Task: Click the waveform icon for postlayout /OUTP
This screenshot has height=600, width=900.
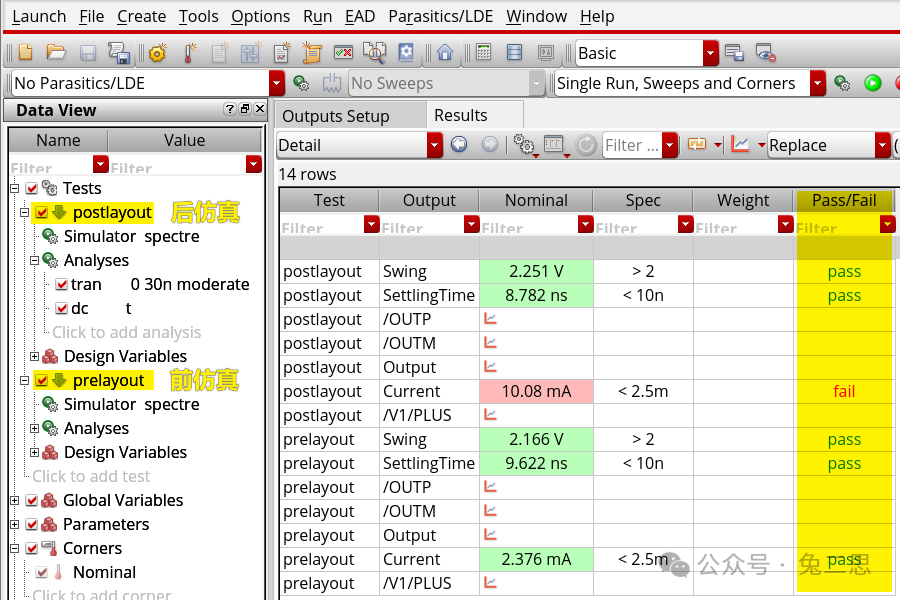Action: click(x=491, y=319)
